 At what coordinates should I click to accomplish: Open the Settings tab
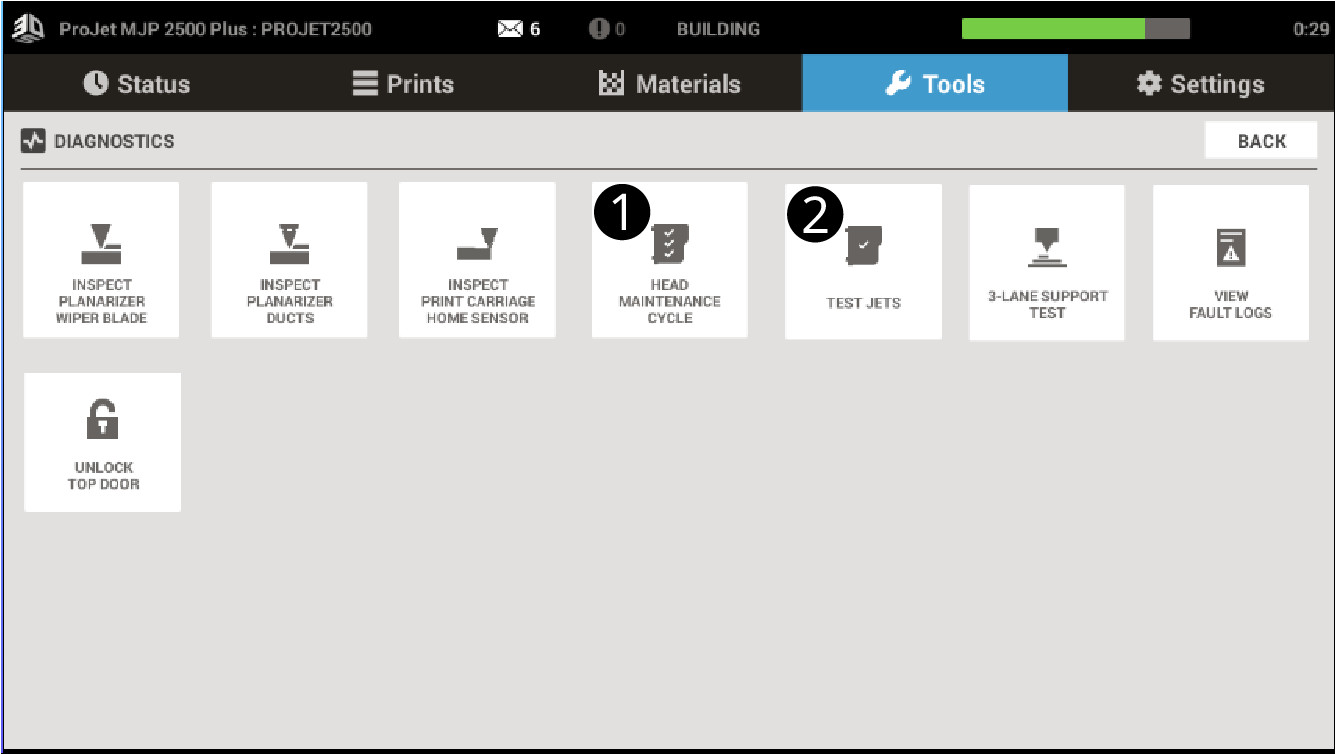[x=1200, y=84]
